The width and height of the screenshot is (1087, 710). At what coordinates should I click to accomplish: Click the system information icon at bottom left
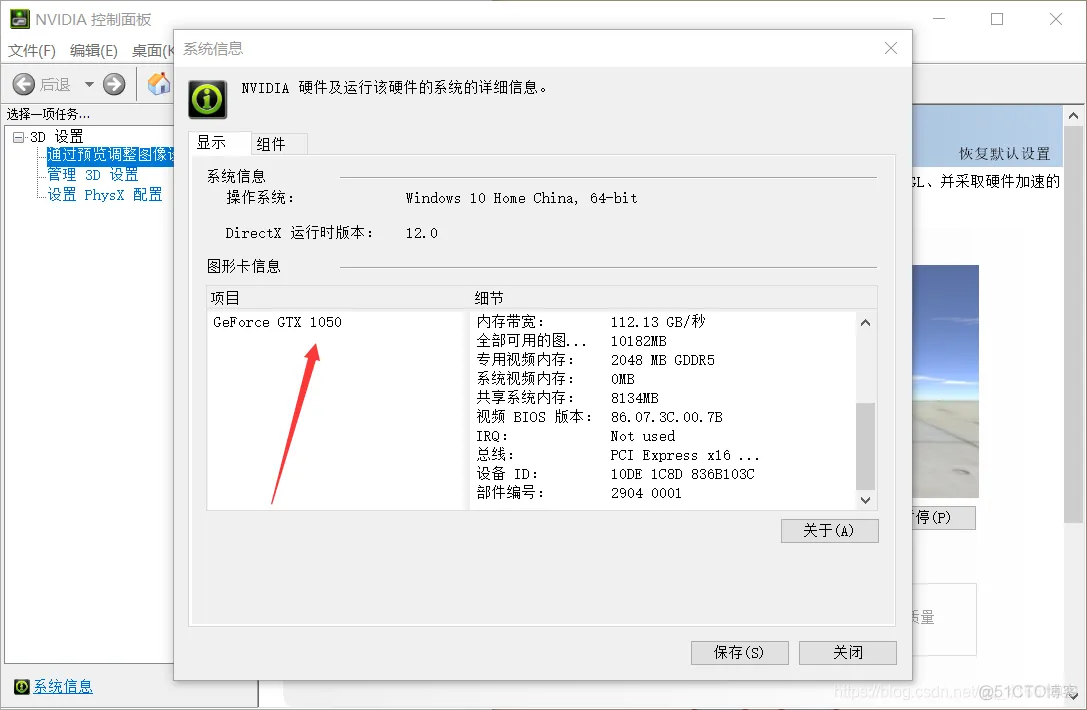(x=21, y=686)
